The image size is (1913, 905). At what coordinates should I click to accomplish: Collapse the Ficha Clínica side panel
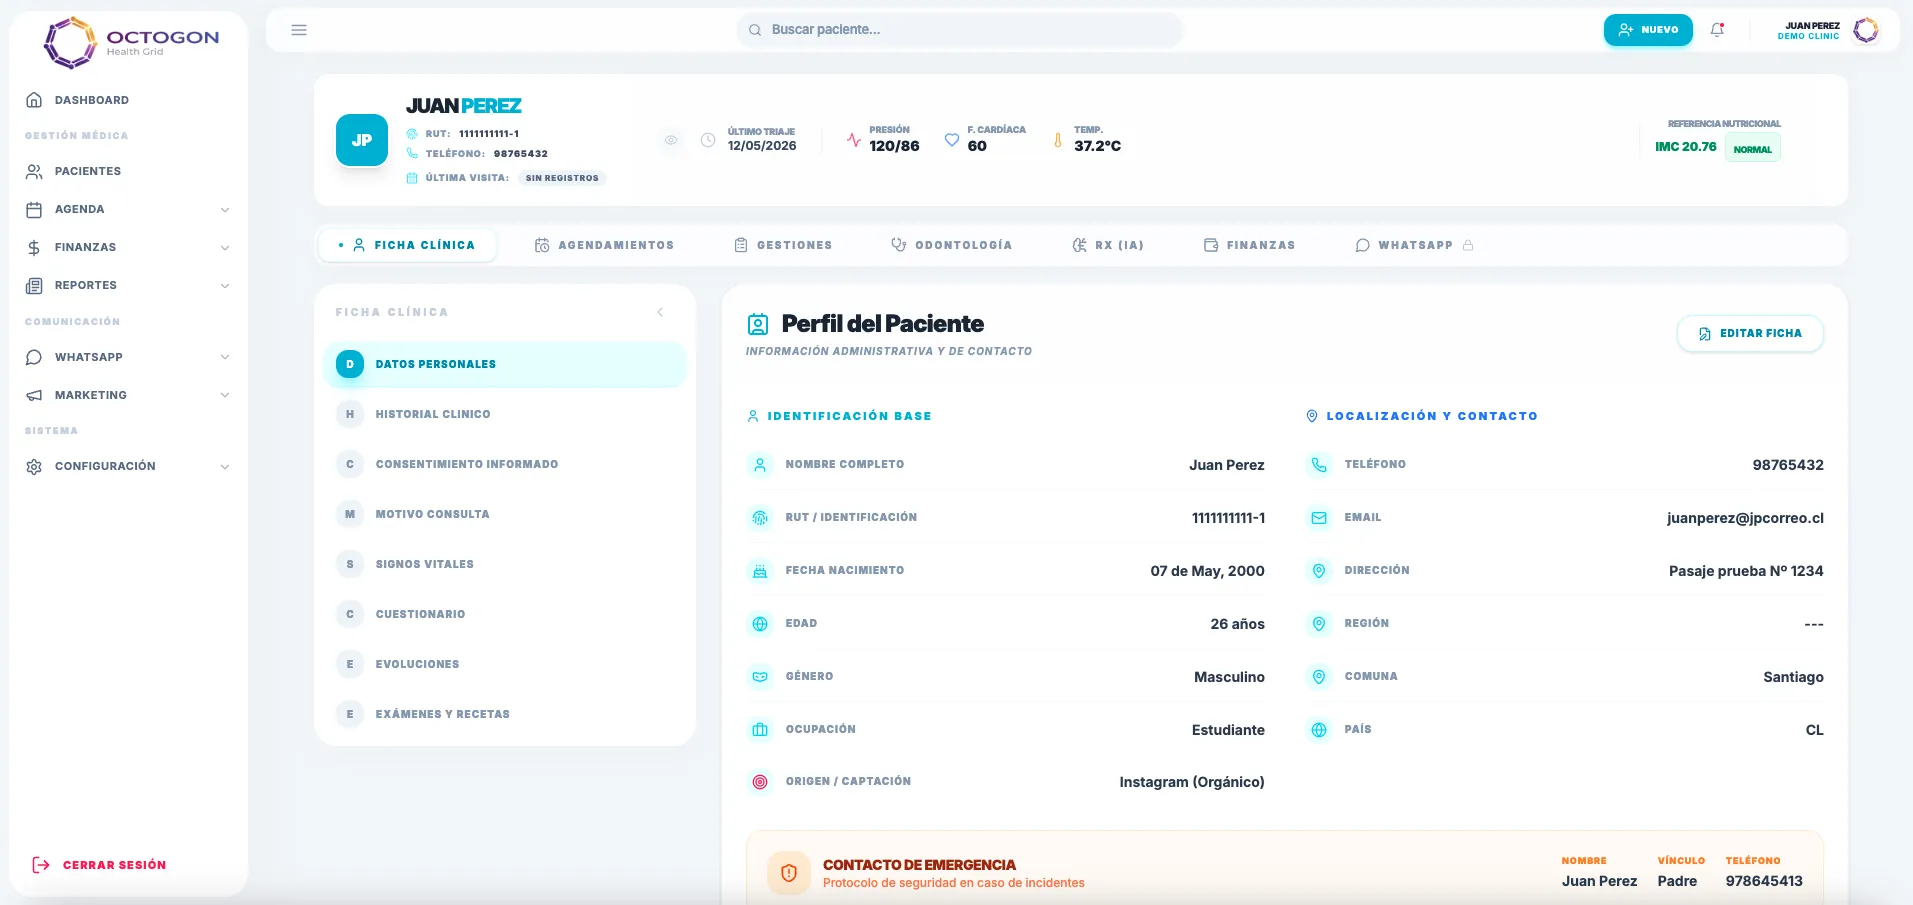660,312
